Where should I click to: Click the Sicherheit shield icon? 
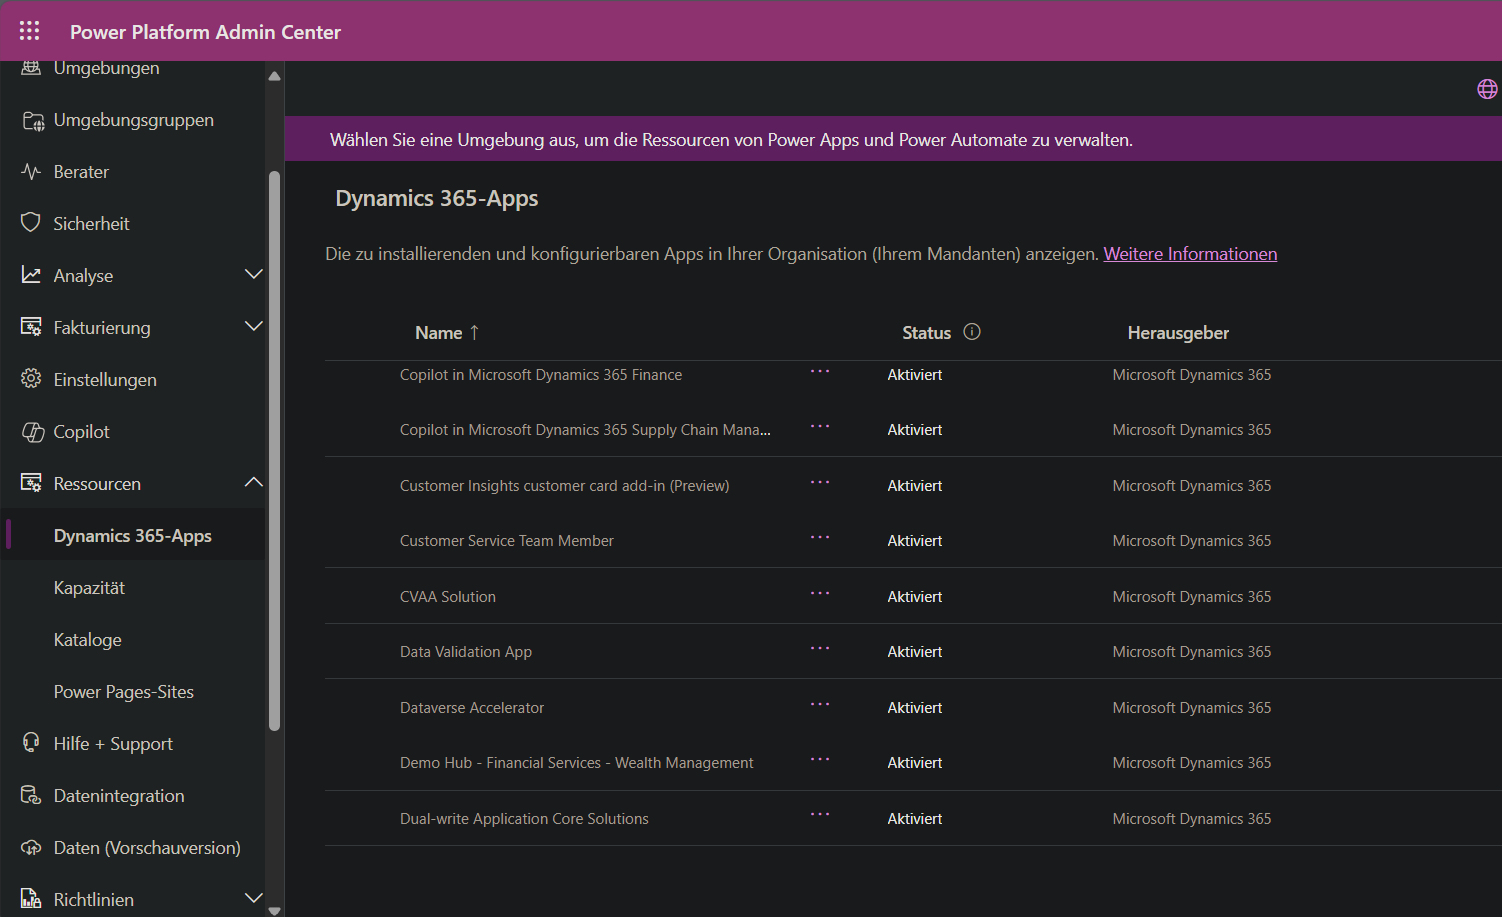31,223
